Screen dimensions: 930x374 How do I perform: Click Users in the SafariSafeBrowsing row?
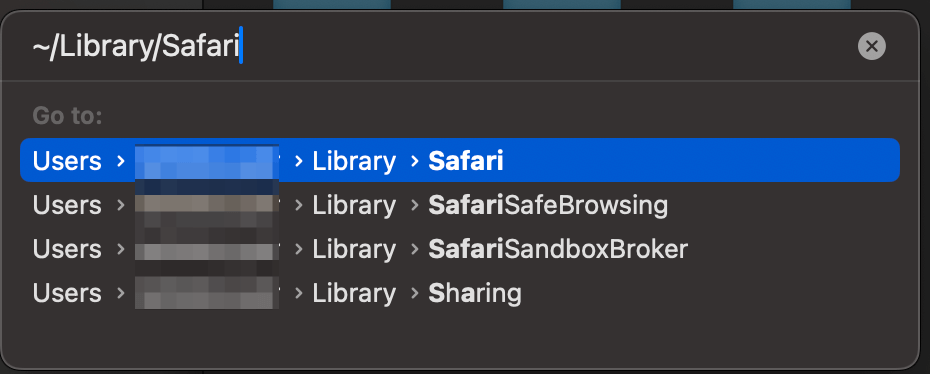(x=67, y=205)
